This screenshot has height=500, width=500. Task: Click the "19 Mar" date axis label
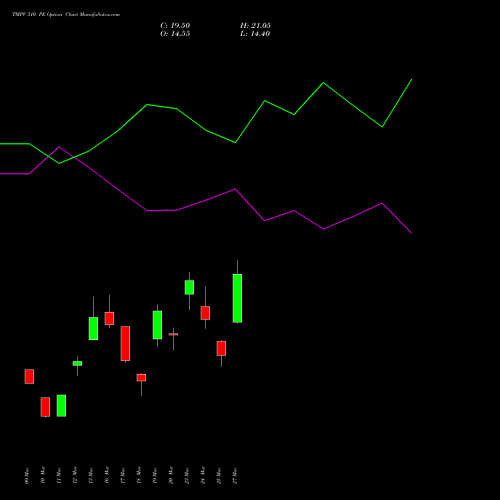[155, 476]
